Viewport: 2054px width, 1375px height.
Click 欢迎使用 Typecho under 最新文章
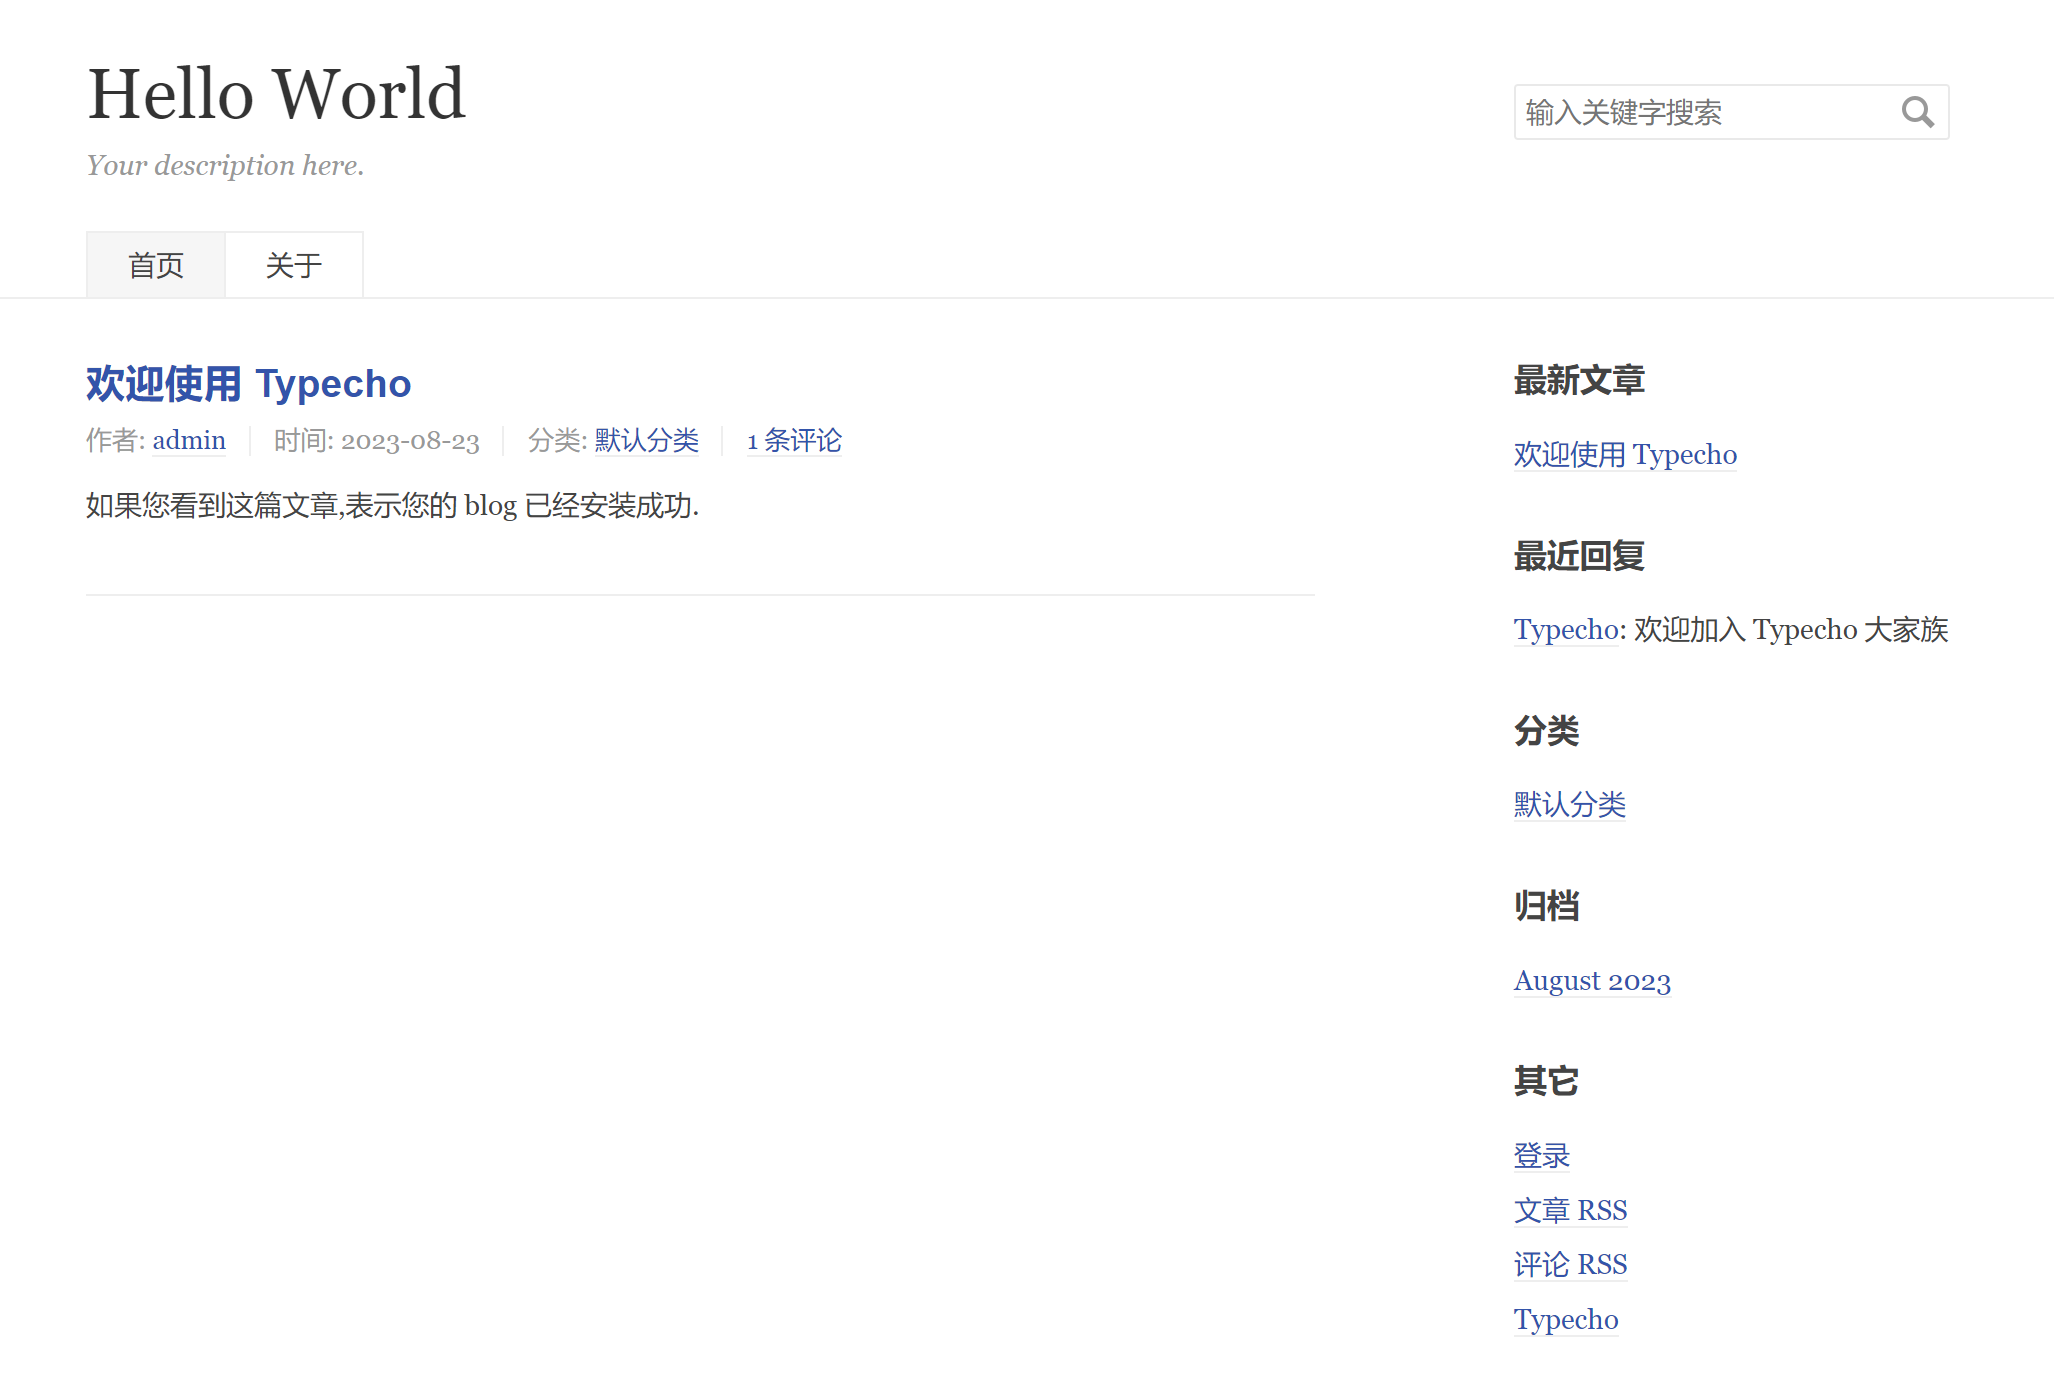[1625, 454]
